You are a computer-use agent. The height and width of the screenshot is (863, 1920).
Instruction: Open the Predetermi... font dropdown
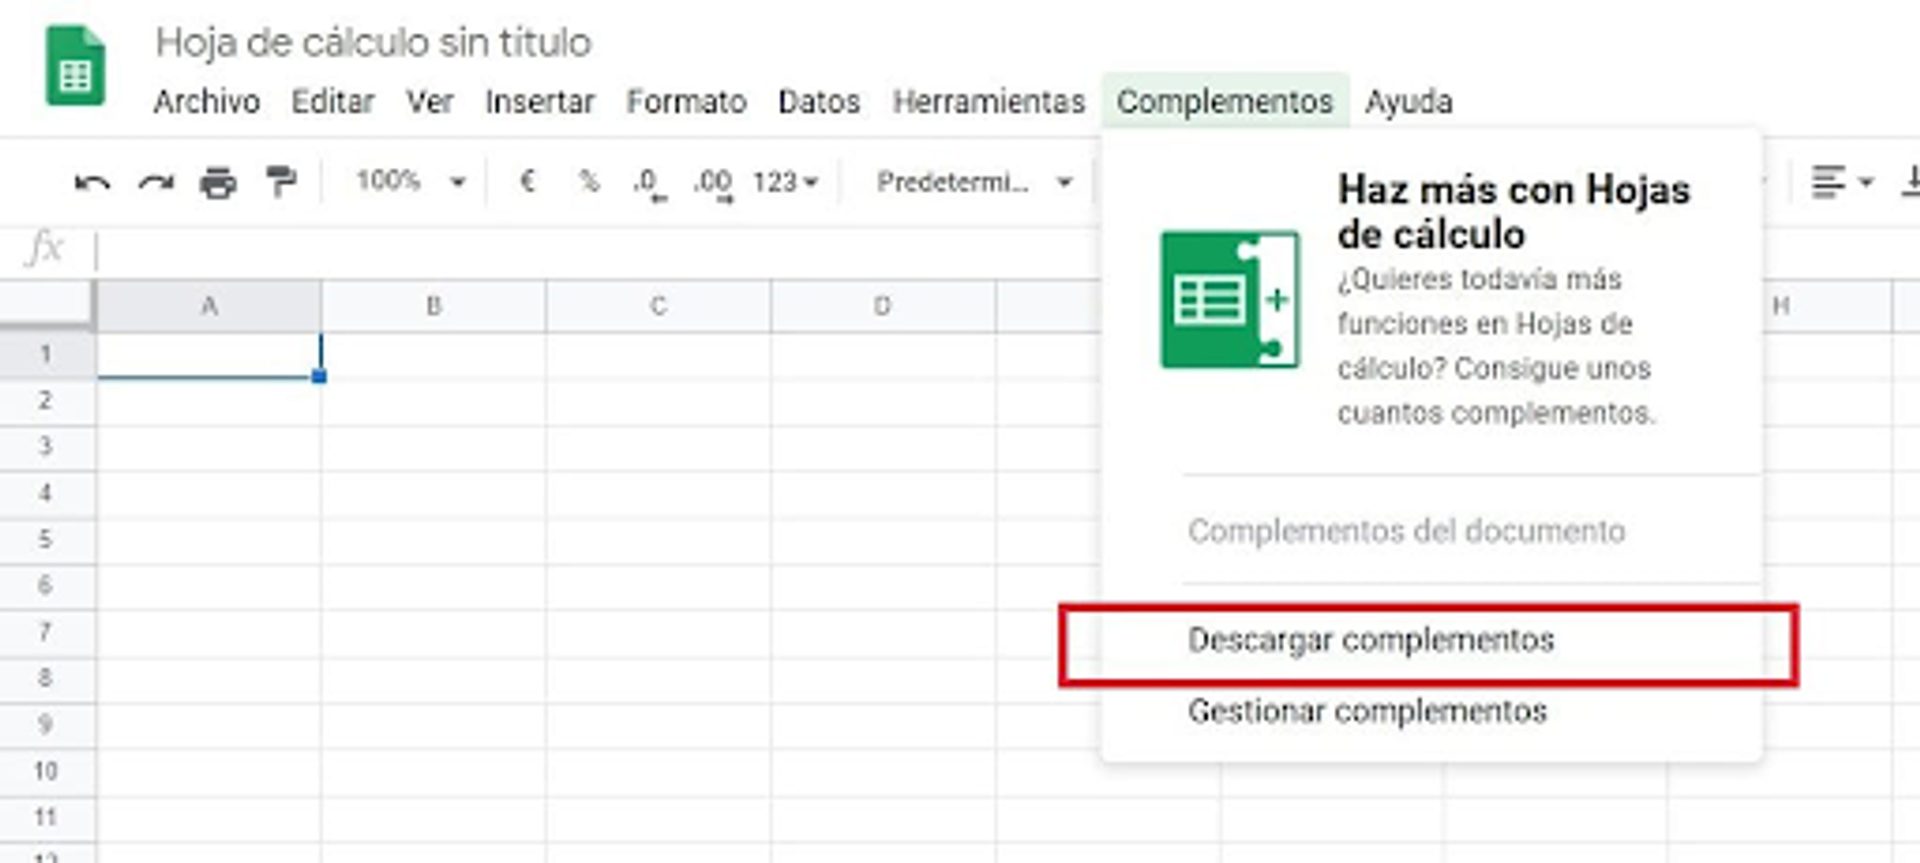point(973,182)
